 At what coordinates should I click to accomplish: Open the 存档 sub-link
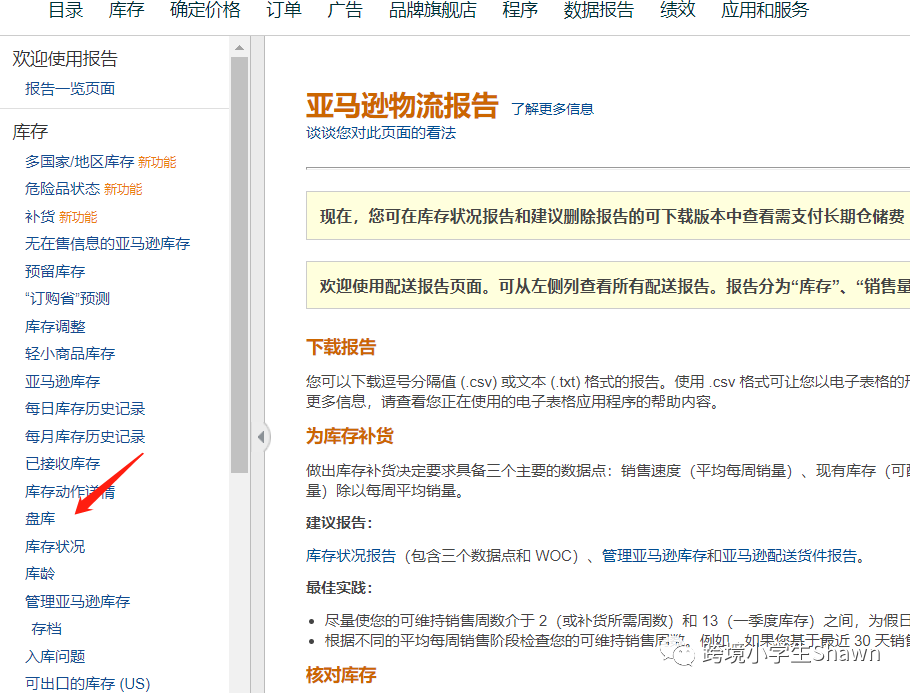click(46, 629)
